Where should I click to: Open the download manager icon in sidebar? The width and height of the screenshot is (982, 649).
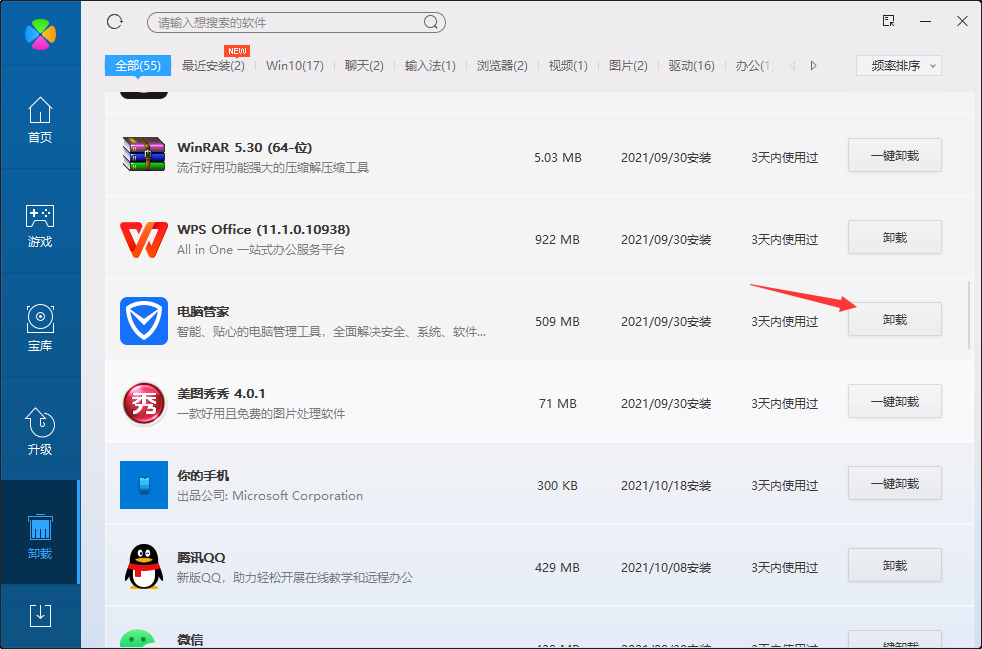(x=40, y=616)
